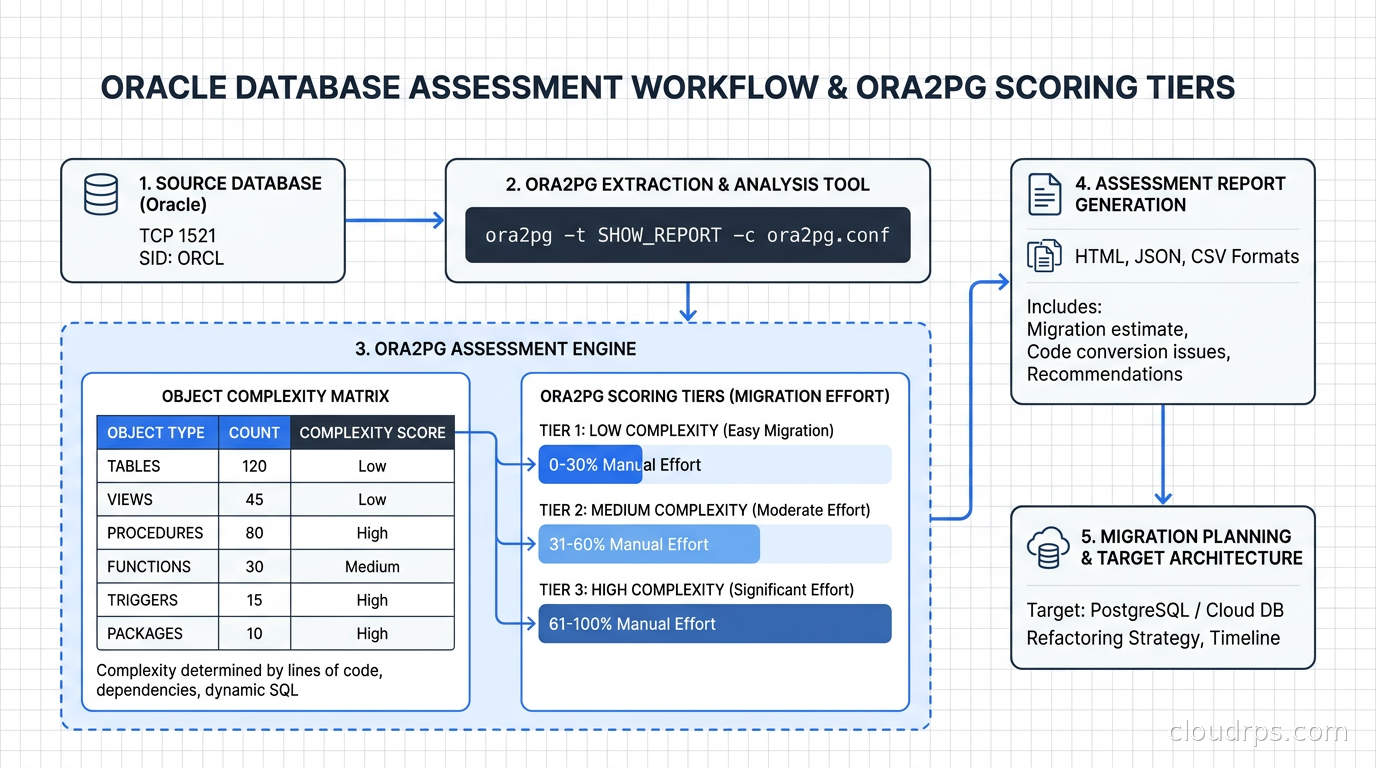Viewport: 1376px width, 768px height.
Task: Click the database cylinder icon in Source Database box
Action: coord(101,195)
